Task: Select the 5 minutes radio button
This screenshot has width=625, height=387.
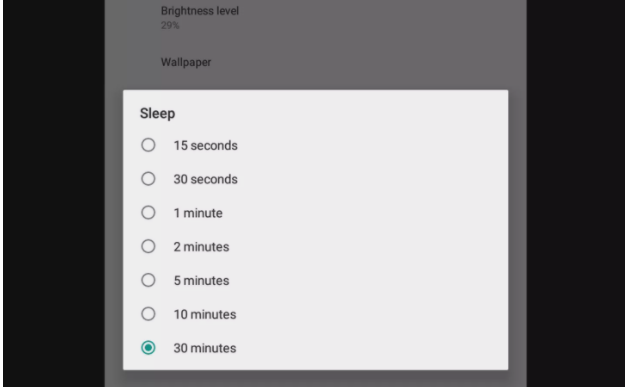Action: (x=148, y=280)
